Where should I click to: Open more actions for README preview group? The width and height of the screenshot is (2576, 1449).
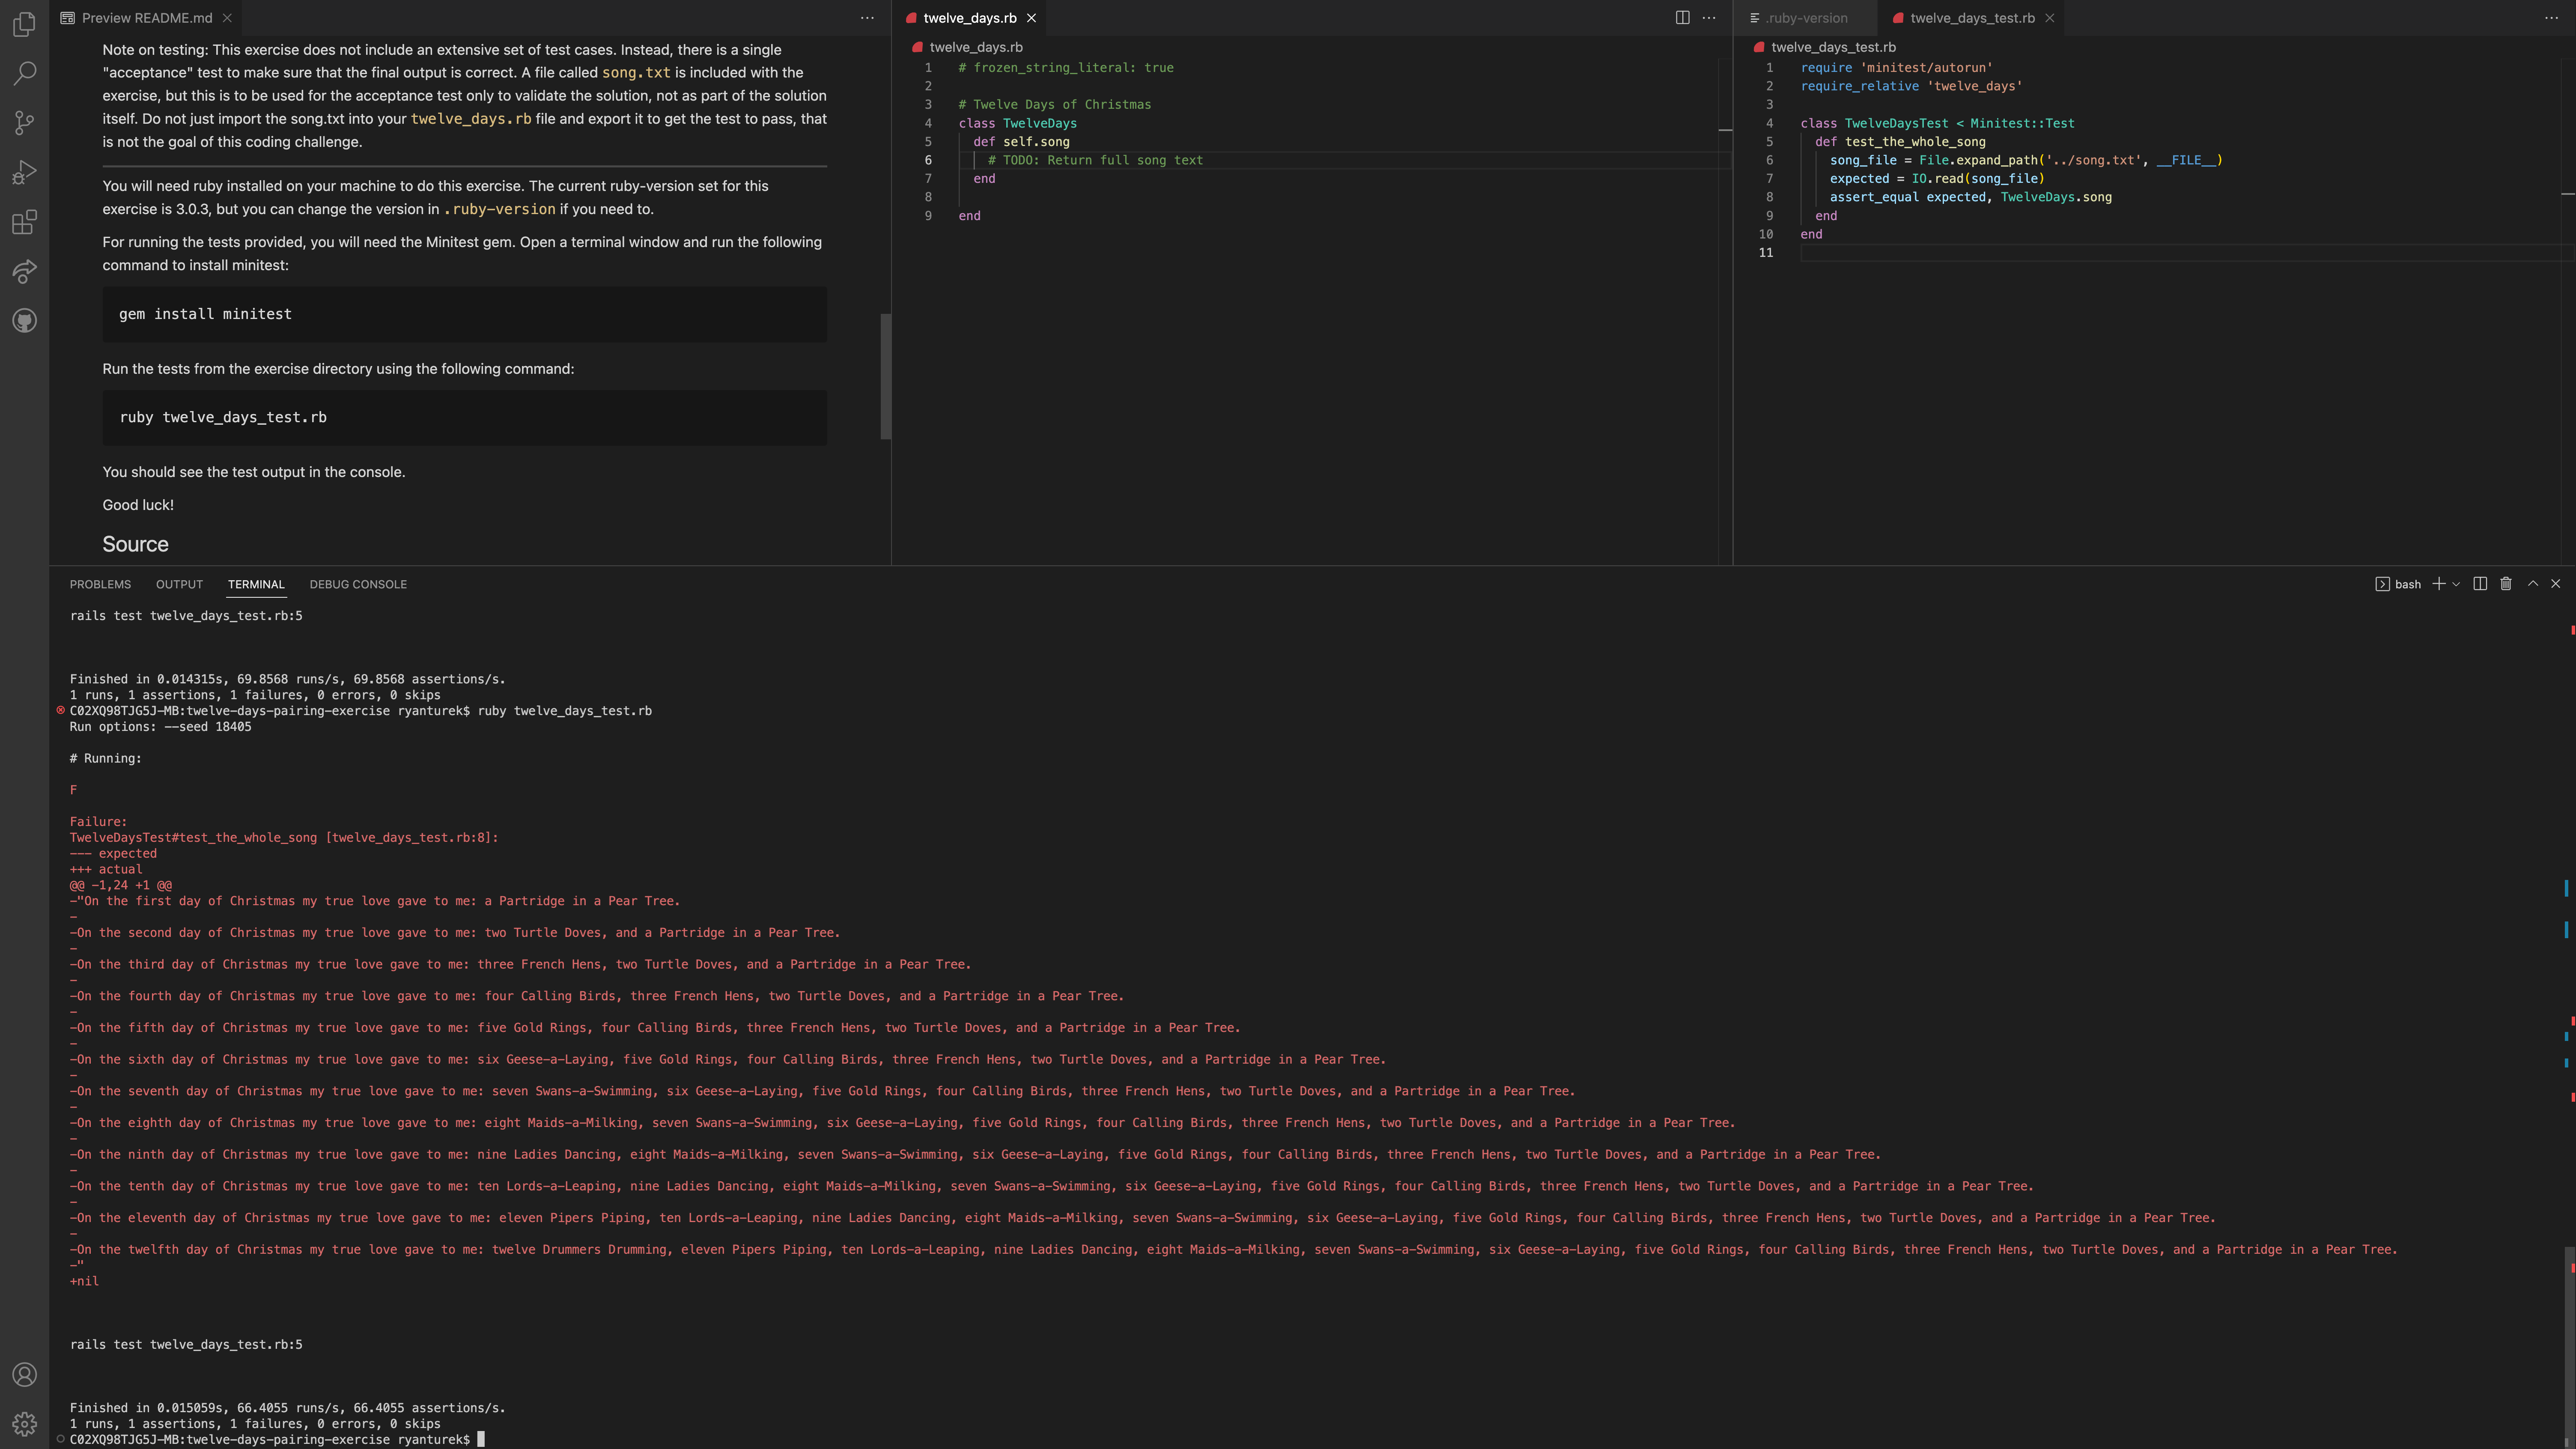[867, 18]
